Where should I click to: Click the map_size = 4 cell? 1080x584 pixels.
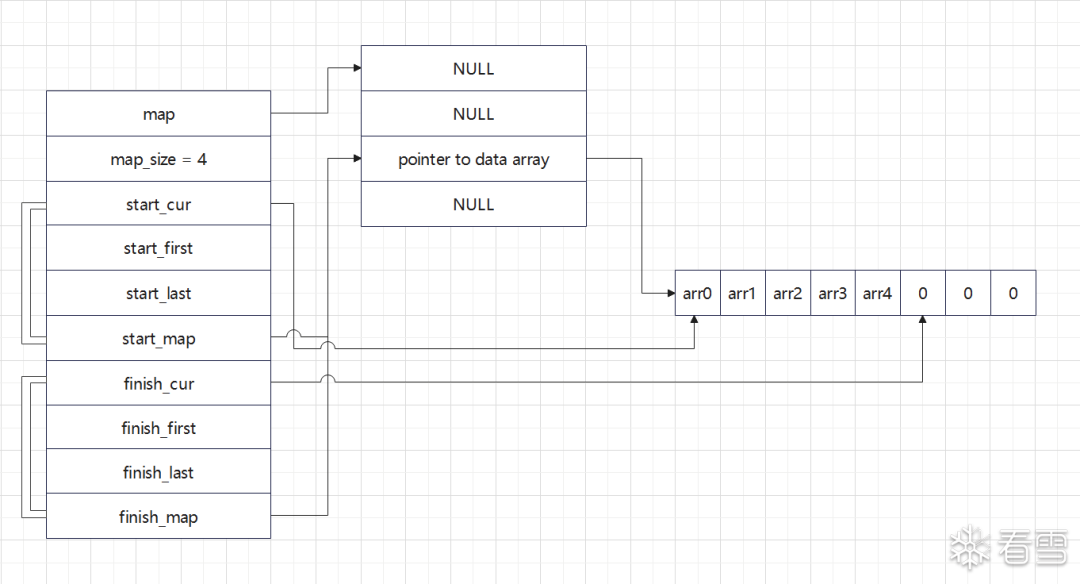point(158,159)
